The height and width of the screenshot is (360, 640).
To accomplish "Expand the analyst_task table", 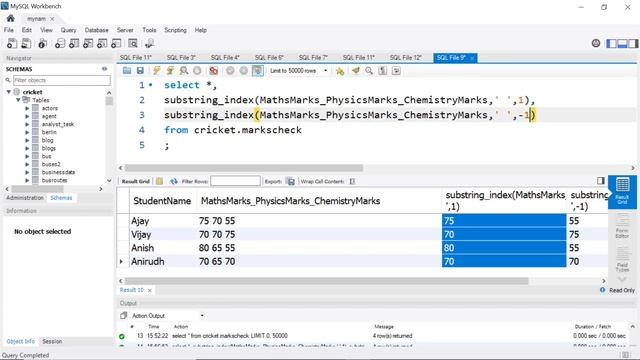I will coord(27,124).
